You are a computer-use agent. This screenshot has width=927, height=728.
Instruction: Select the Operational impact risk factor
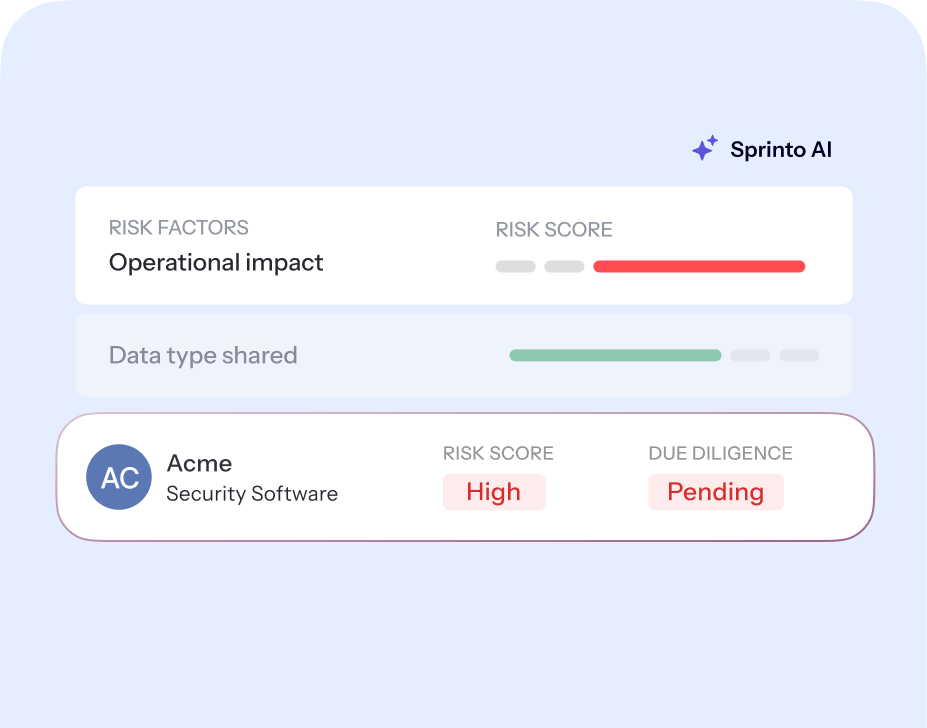216,263
